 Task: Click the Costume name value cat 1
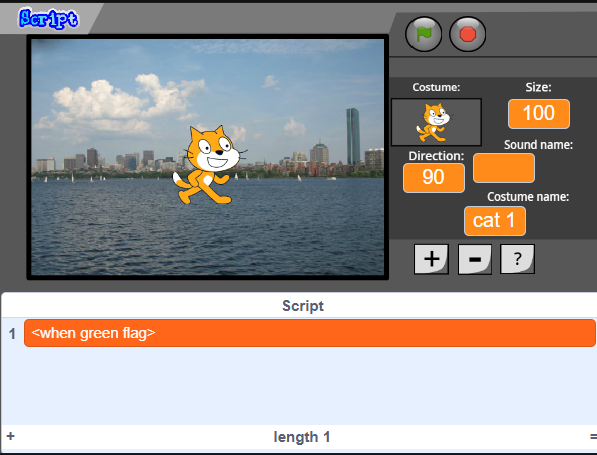(495, 221)
